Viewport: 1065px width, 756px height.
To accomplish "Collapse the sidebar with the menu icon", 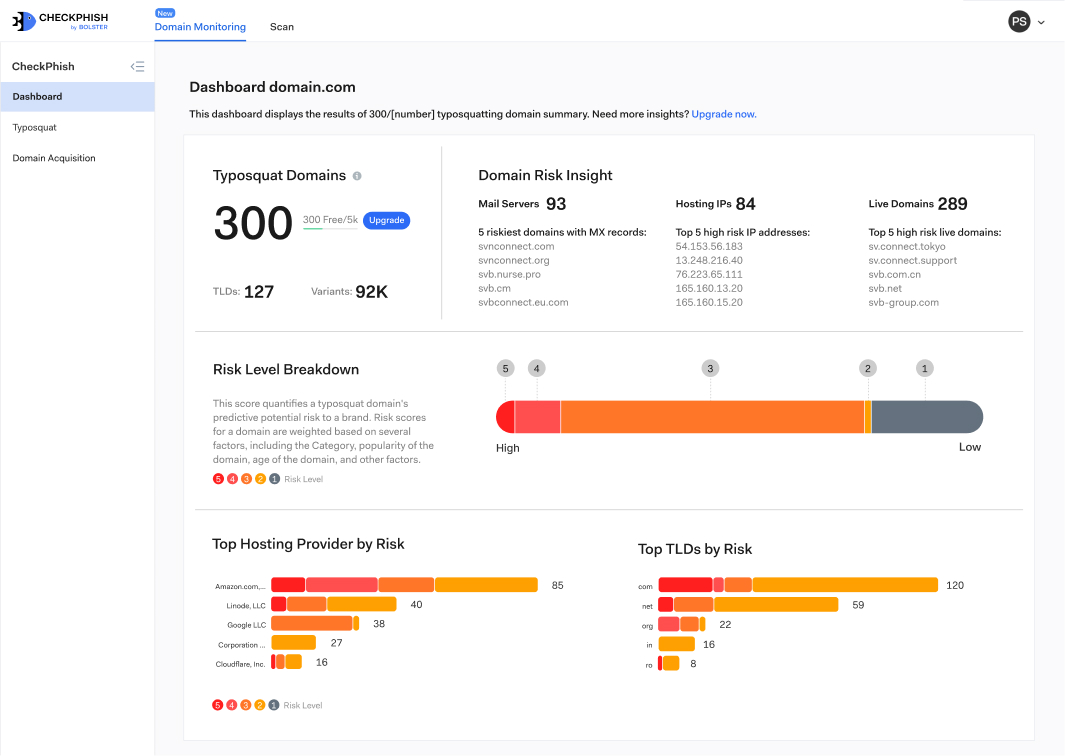I will [x=138, y=67].
